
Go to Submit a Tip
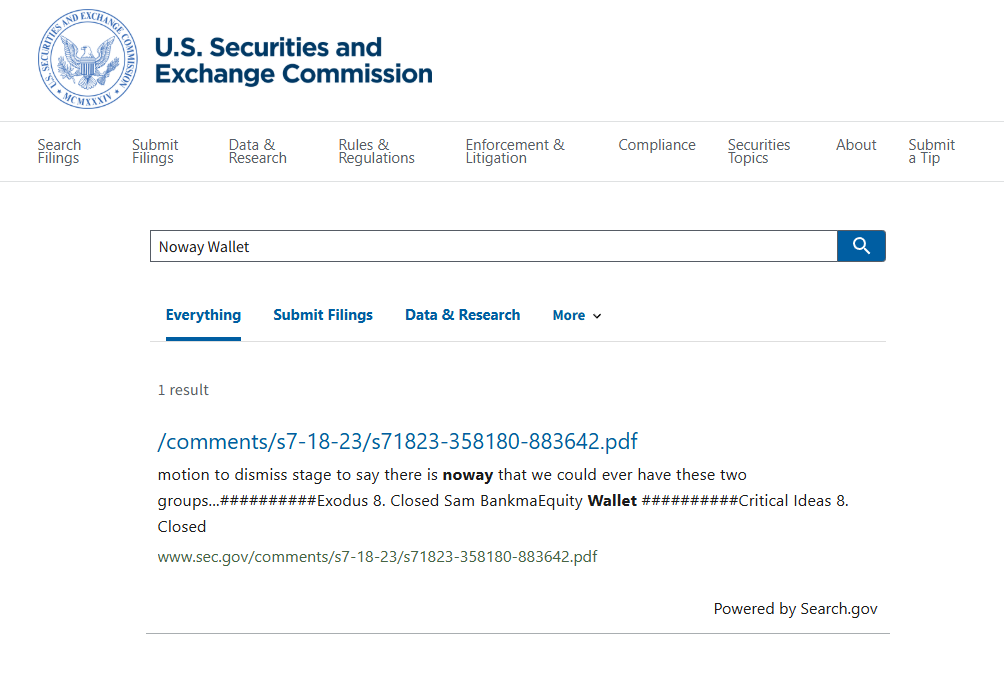(931, 151)
